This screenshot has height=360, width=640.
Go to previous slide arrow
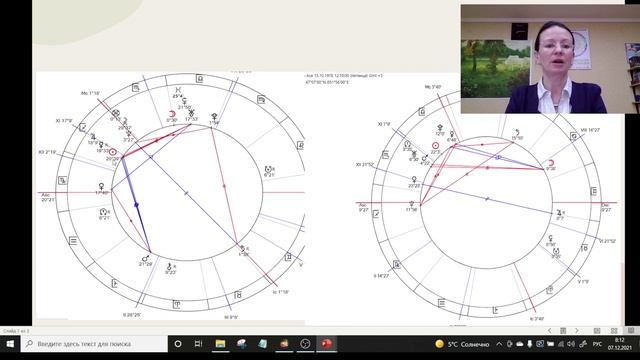(549, 330)
